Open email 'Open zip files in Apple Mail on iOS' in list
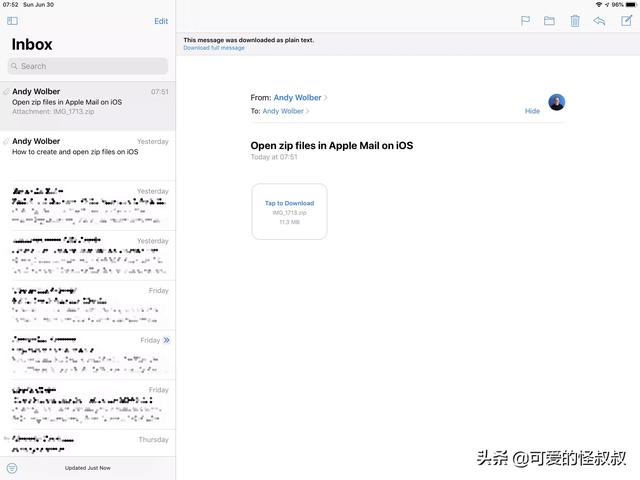640x480 pixels. coord(88,106)
